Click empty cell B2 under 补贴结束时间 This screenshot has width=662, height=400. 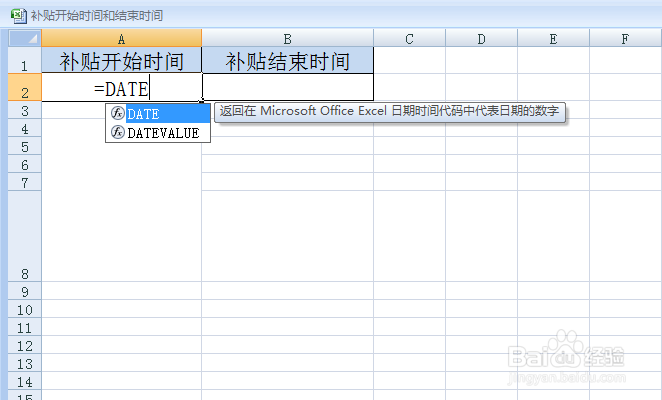[288, 87]
